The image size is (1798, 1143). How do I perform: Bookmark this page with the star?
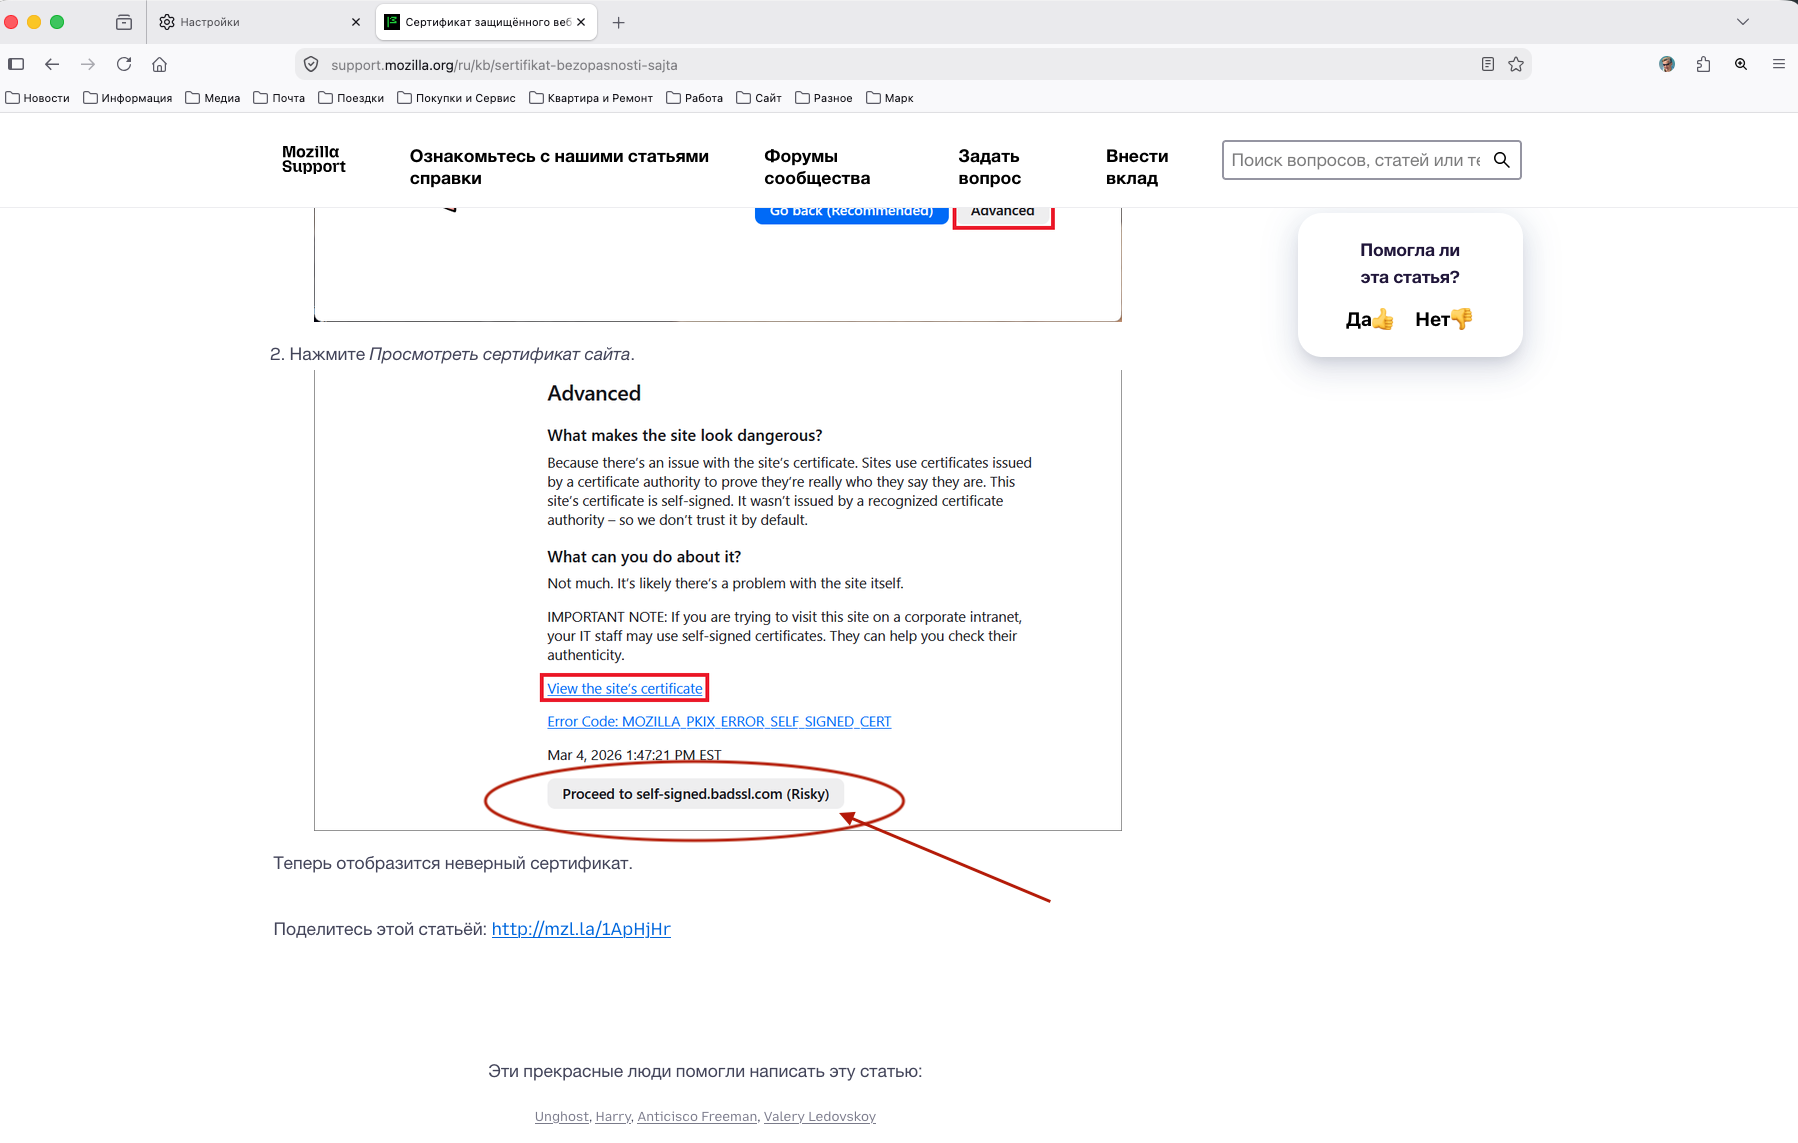point(1516,64)
